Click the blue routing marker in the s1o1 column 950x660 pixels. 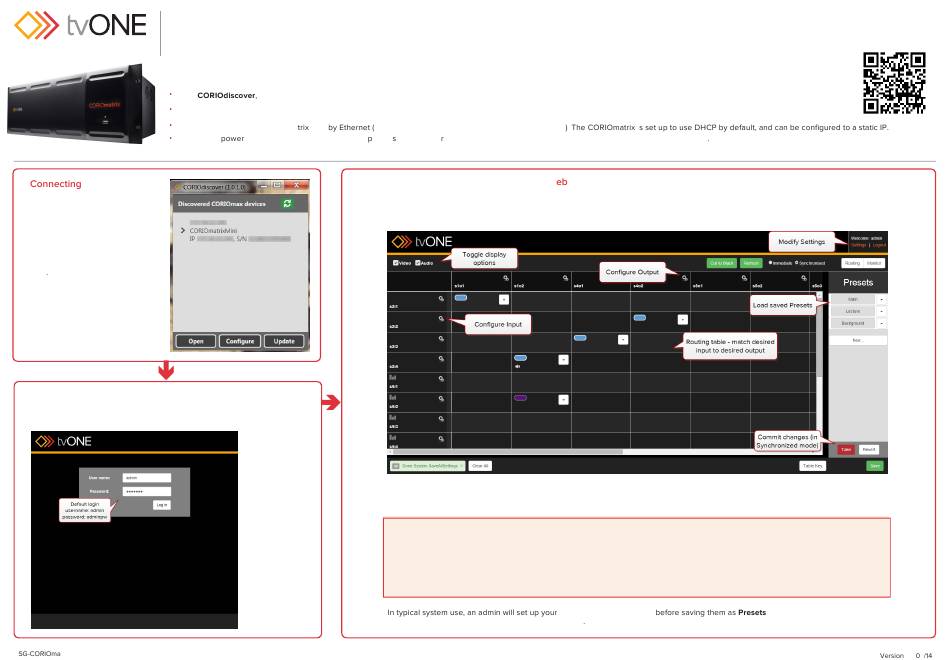point(461,298)
